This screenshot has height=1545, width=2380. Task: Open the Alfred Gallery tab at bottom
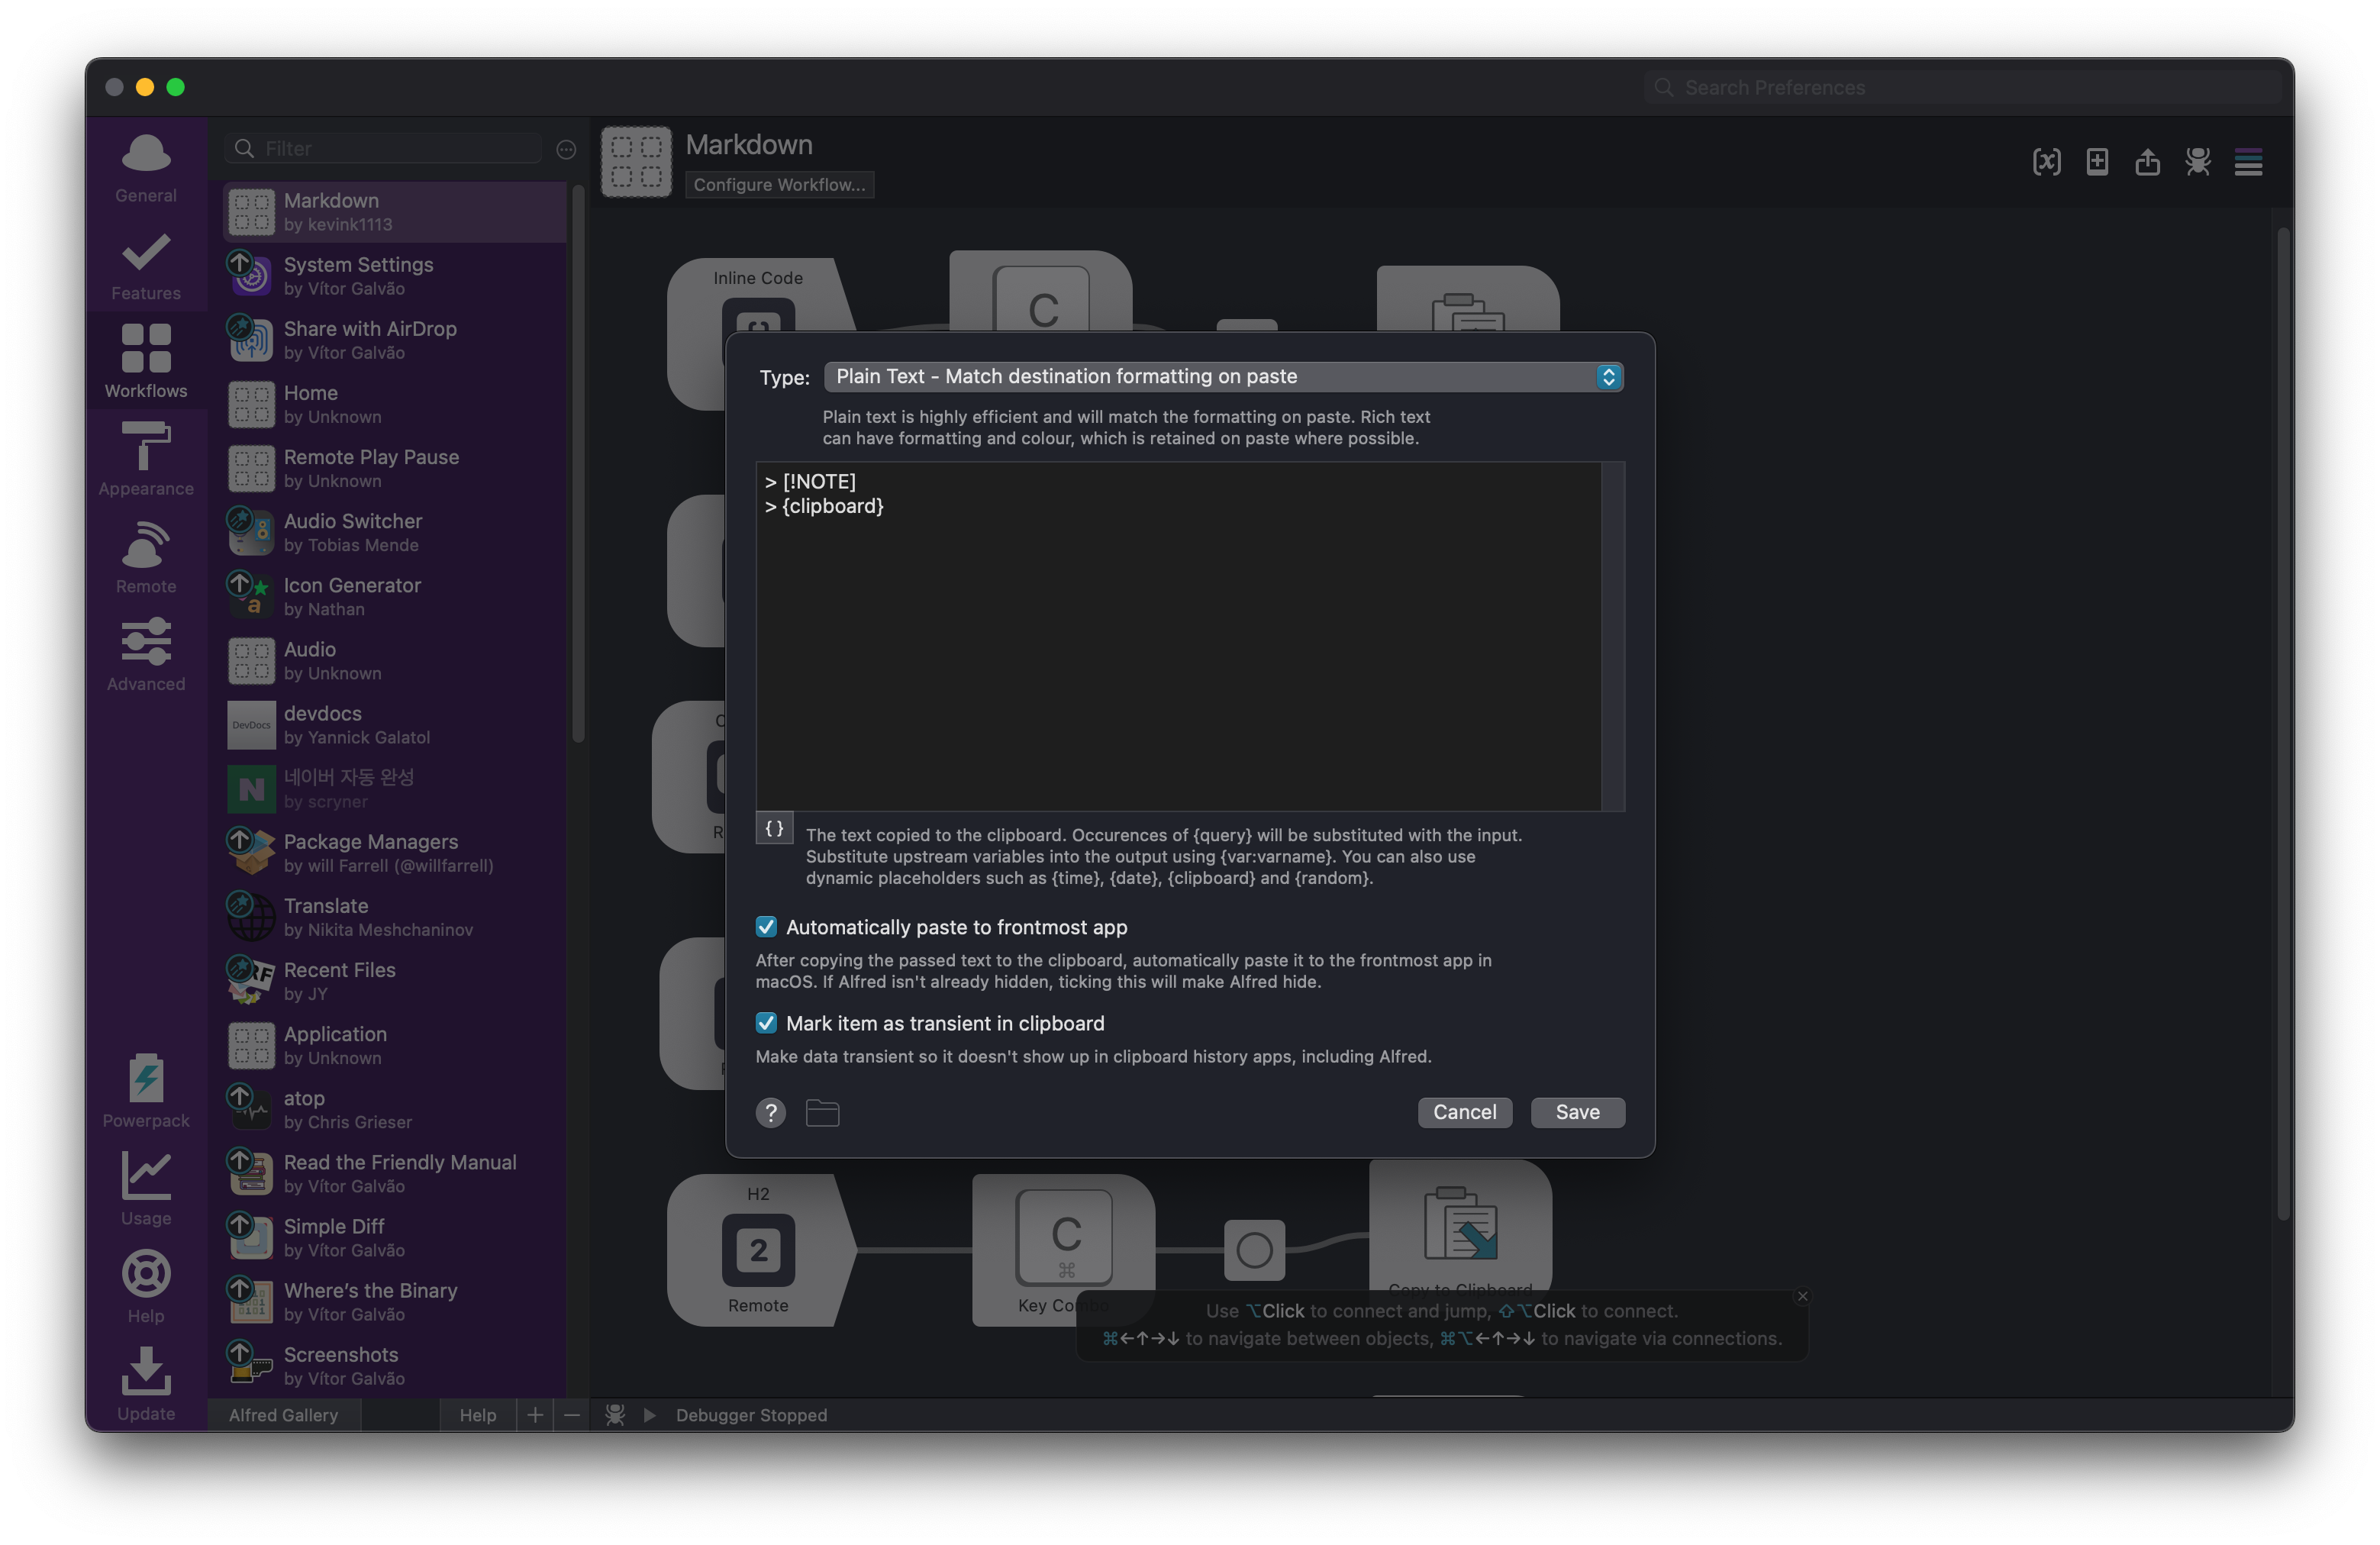click(283, 1414)
